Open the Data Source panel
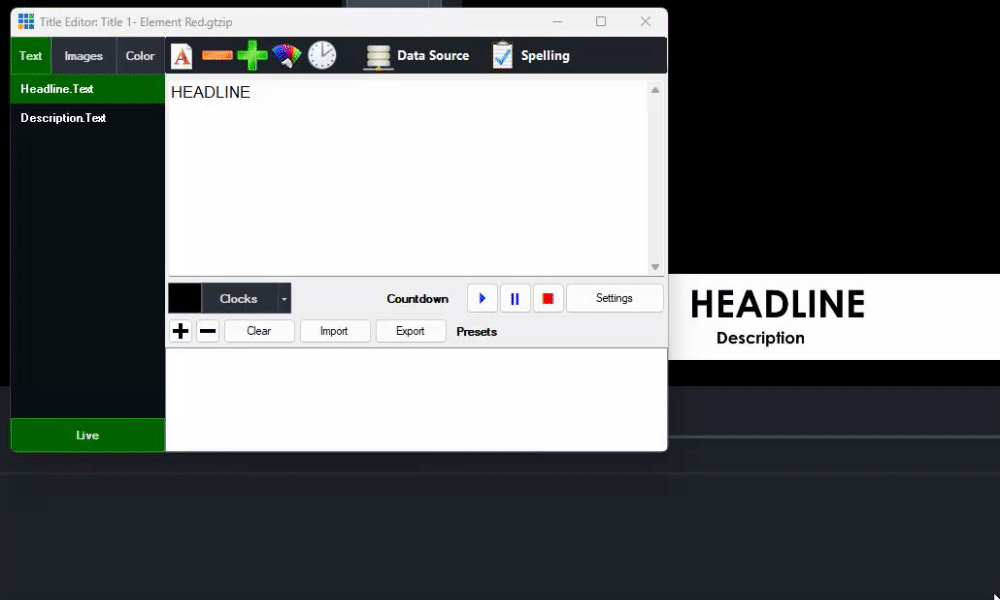Viewport: 1000px width, 600px height. pos(420,55)
